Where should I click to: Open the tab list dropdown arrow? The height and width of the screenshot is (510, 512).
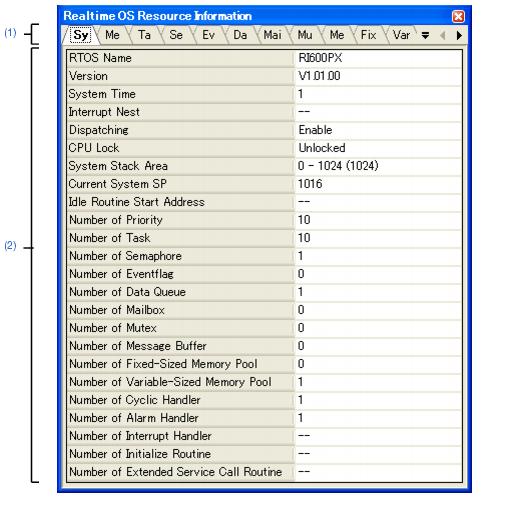[425, 35]
